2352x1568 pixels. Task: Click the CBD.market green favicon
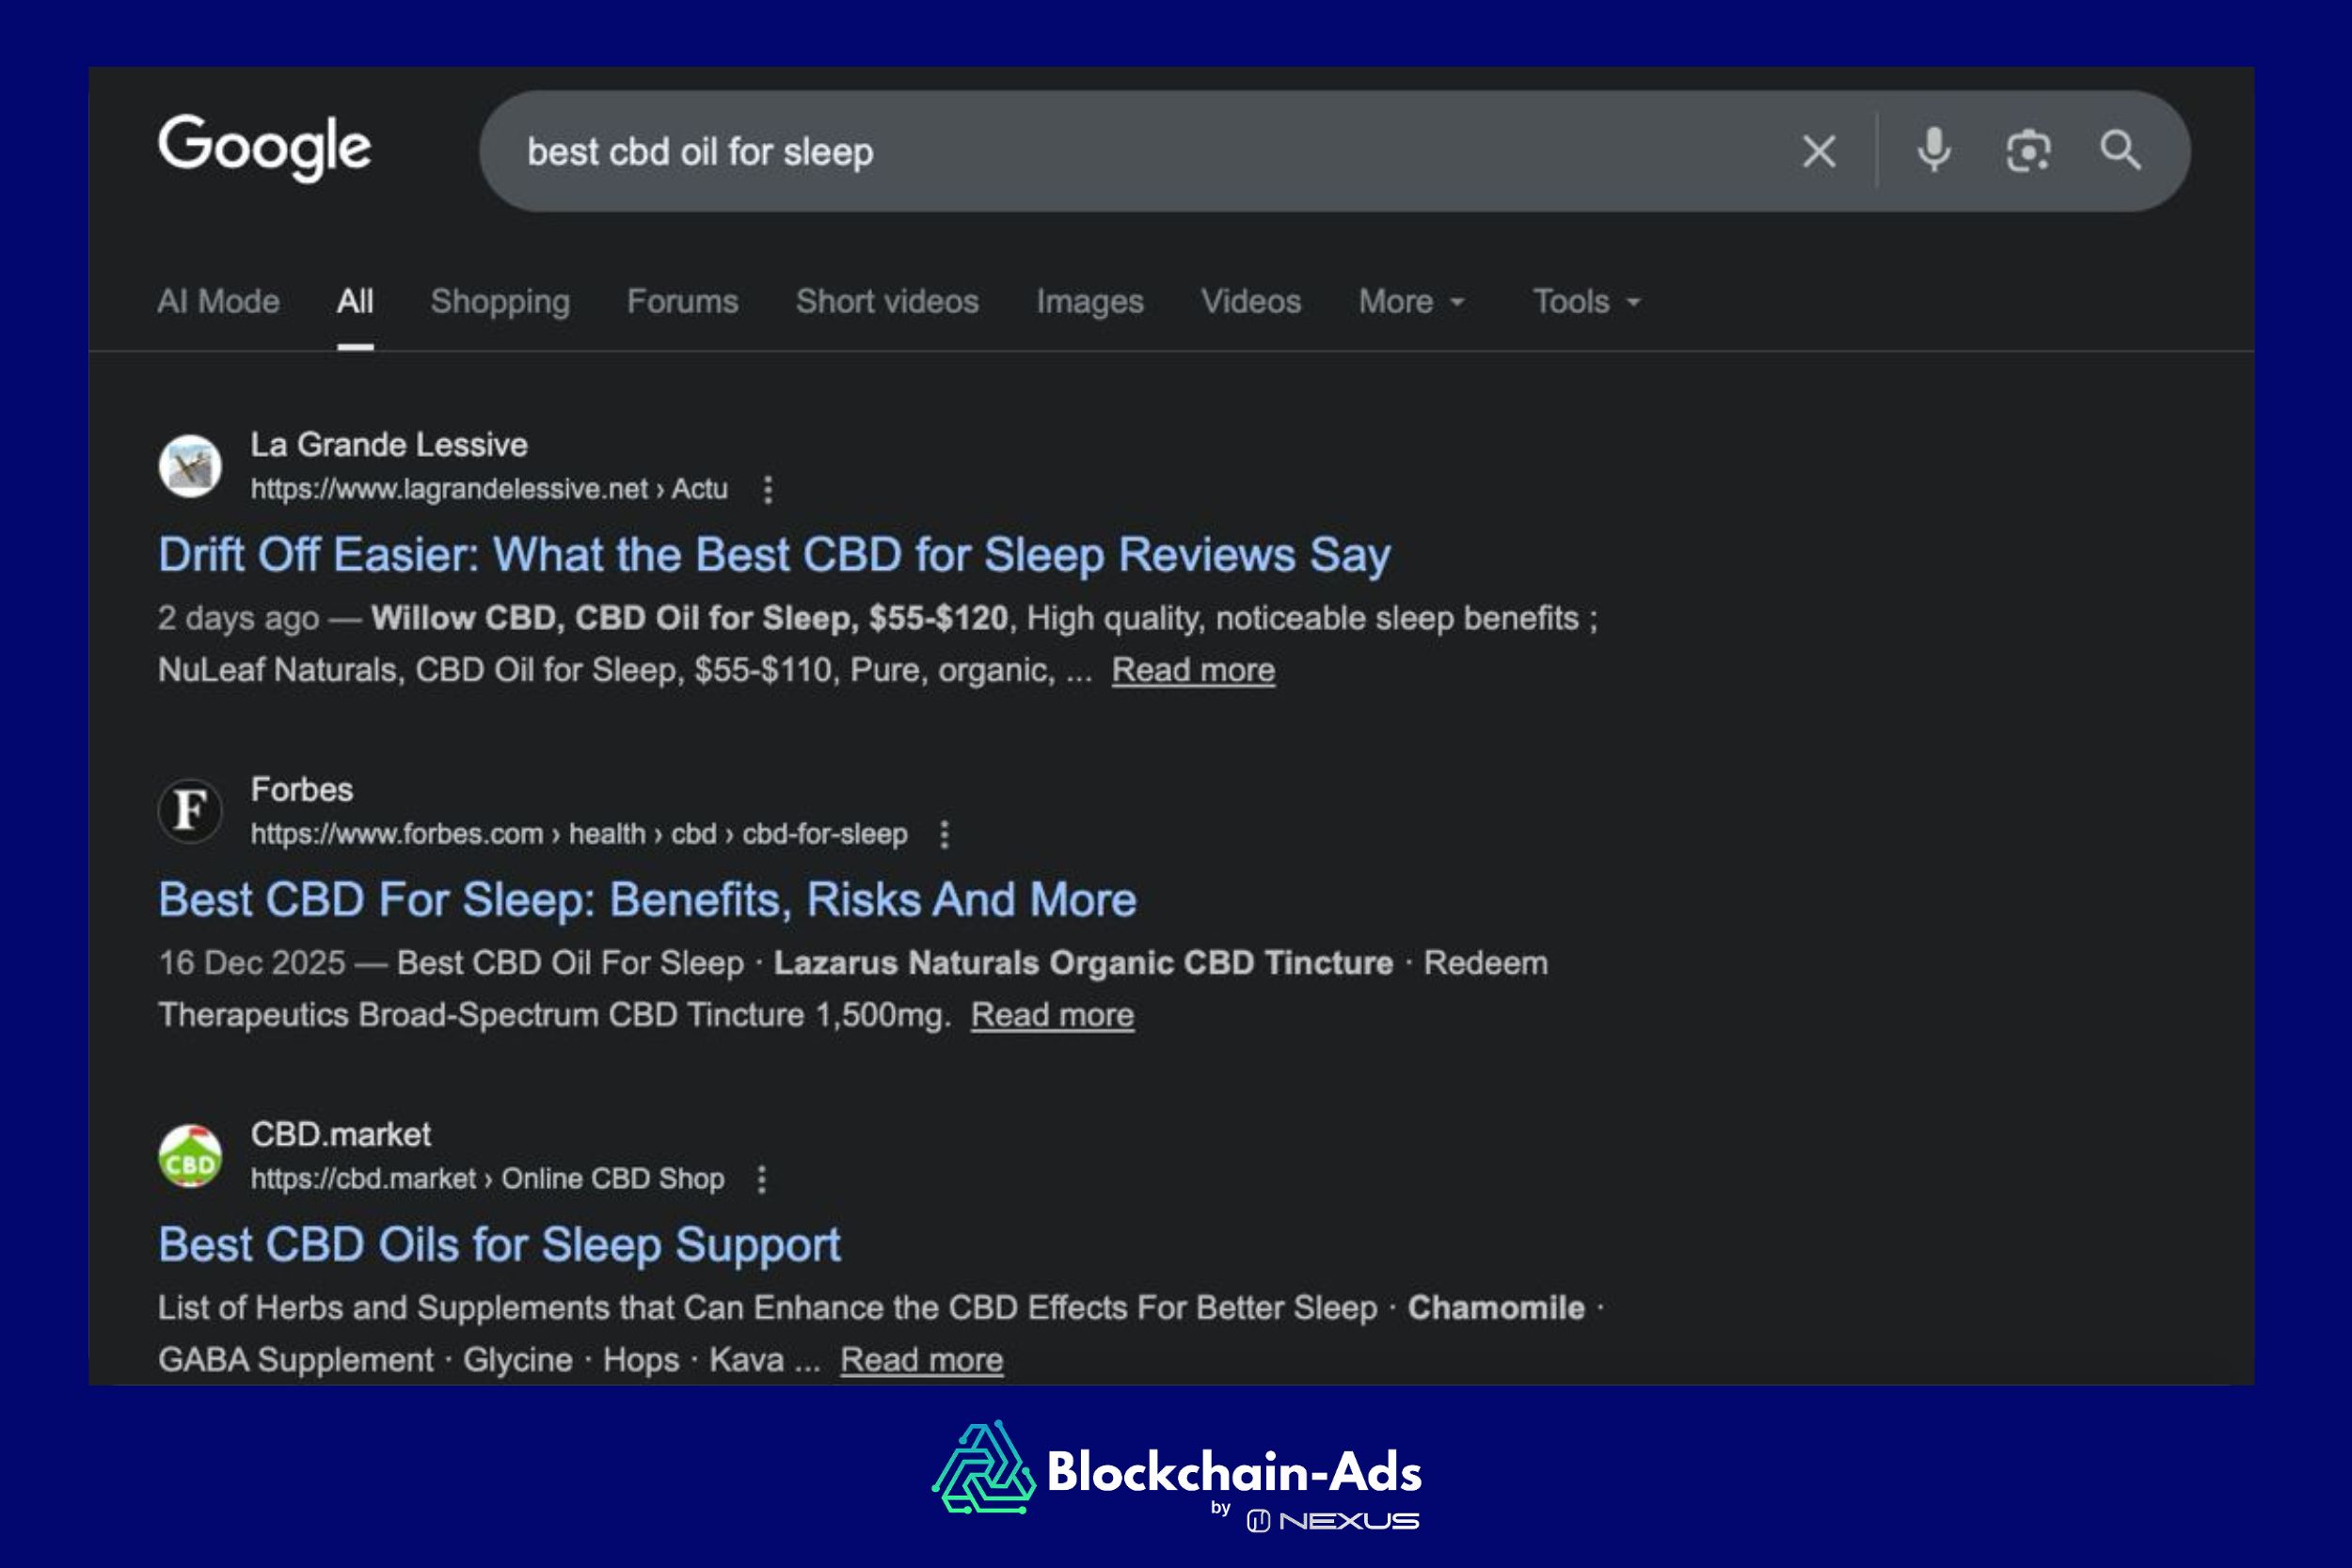point(190,1156)
